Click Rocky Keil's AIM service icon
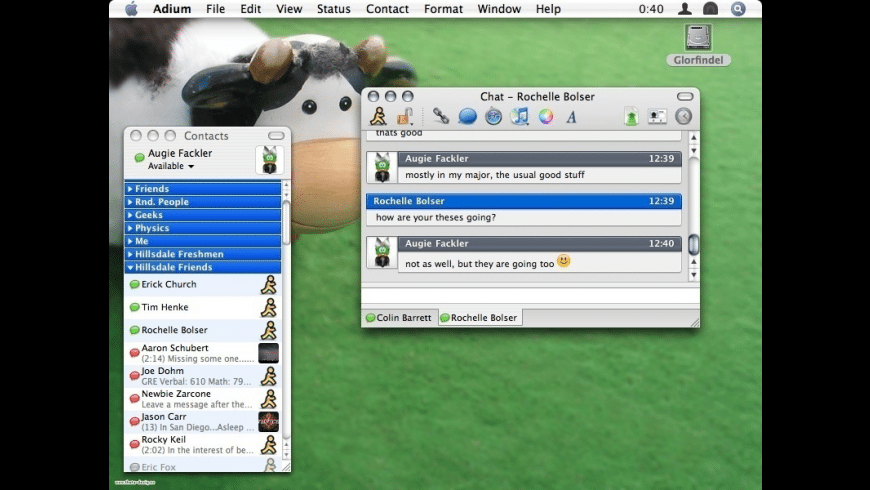The height and width of the screenshot is (490, 870). [269, 445]
